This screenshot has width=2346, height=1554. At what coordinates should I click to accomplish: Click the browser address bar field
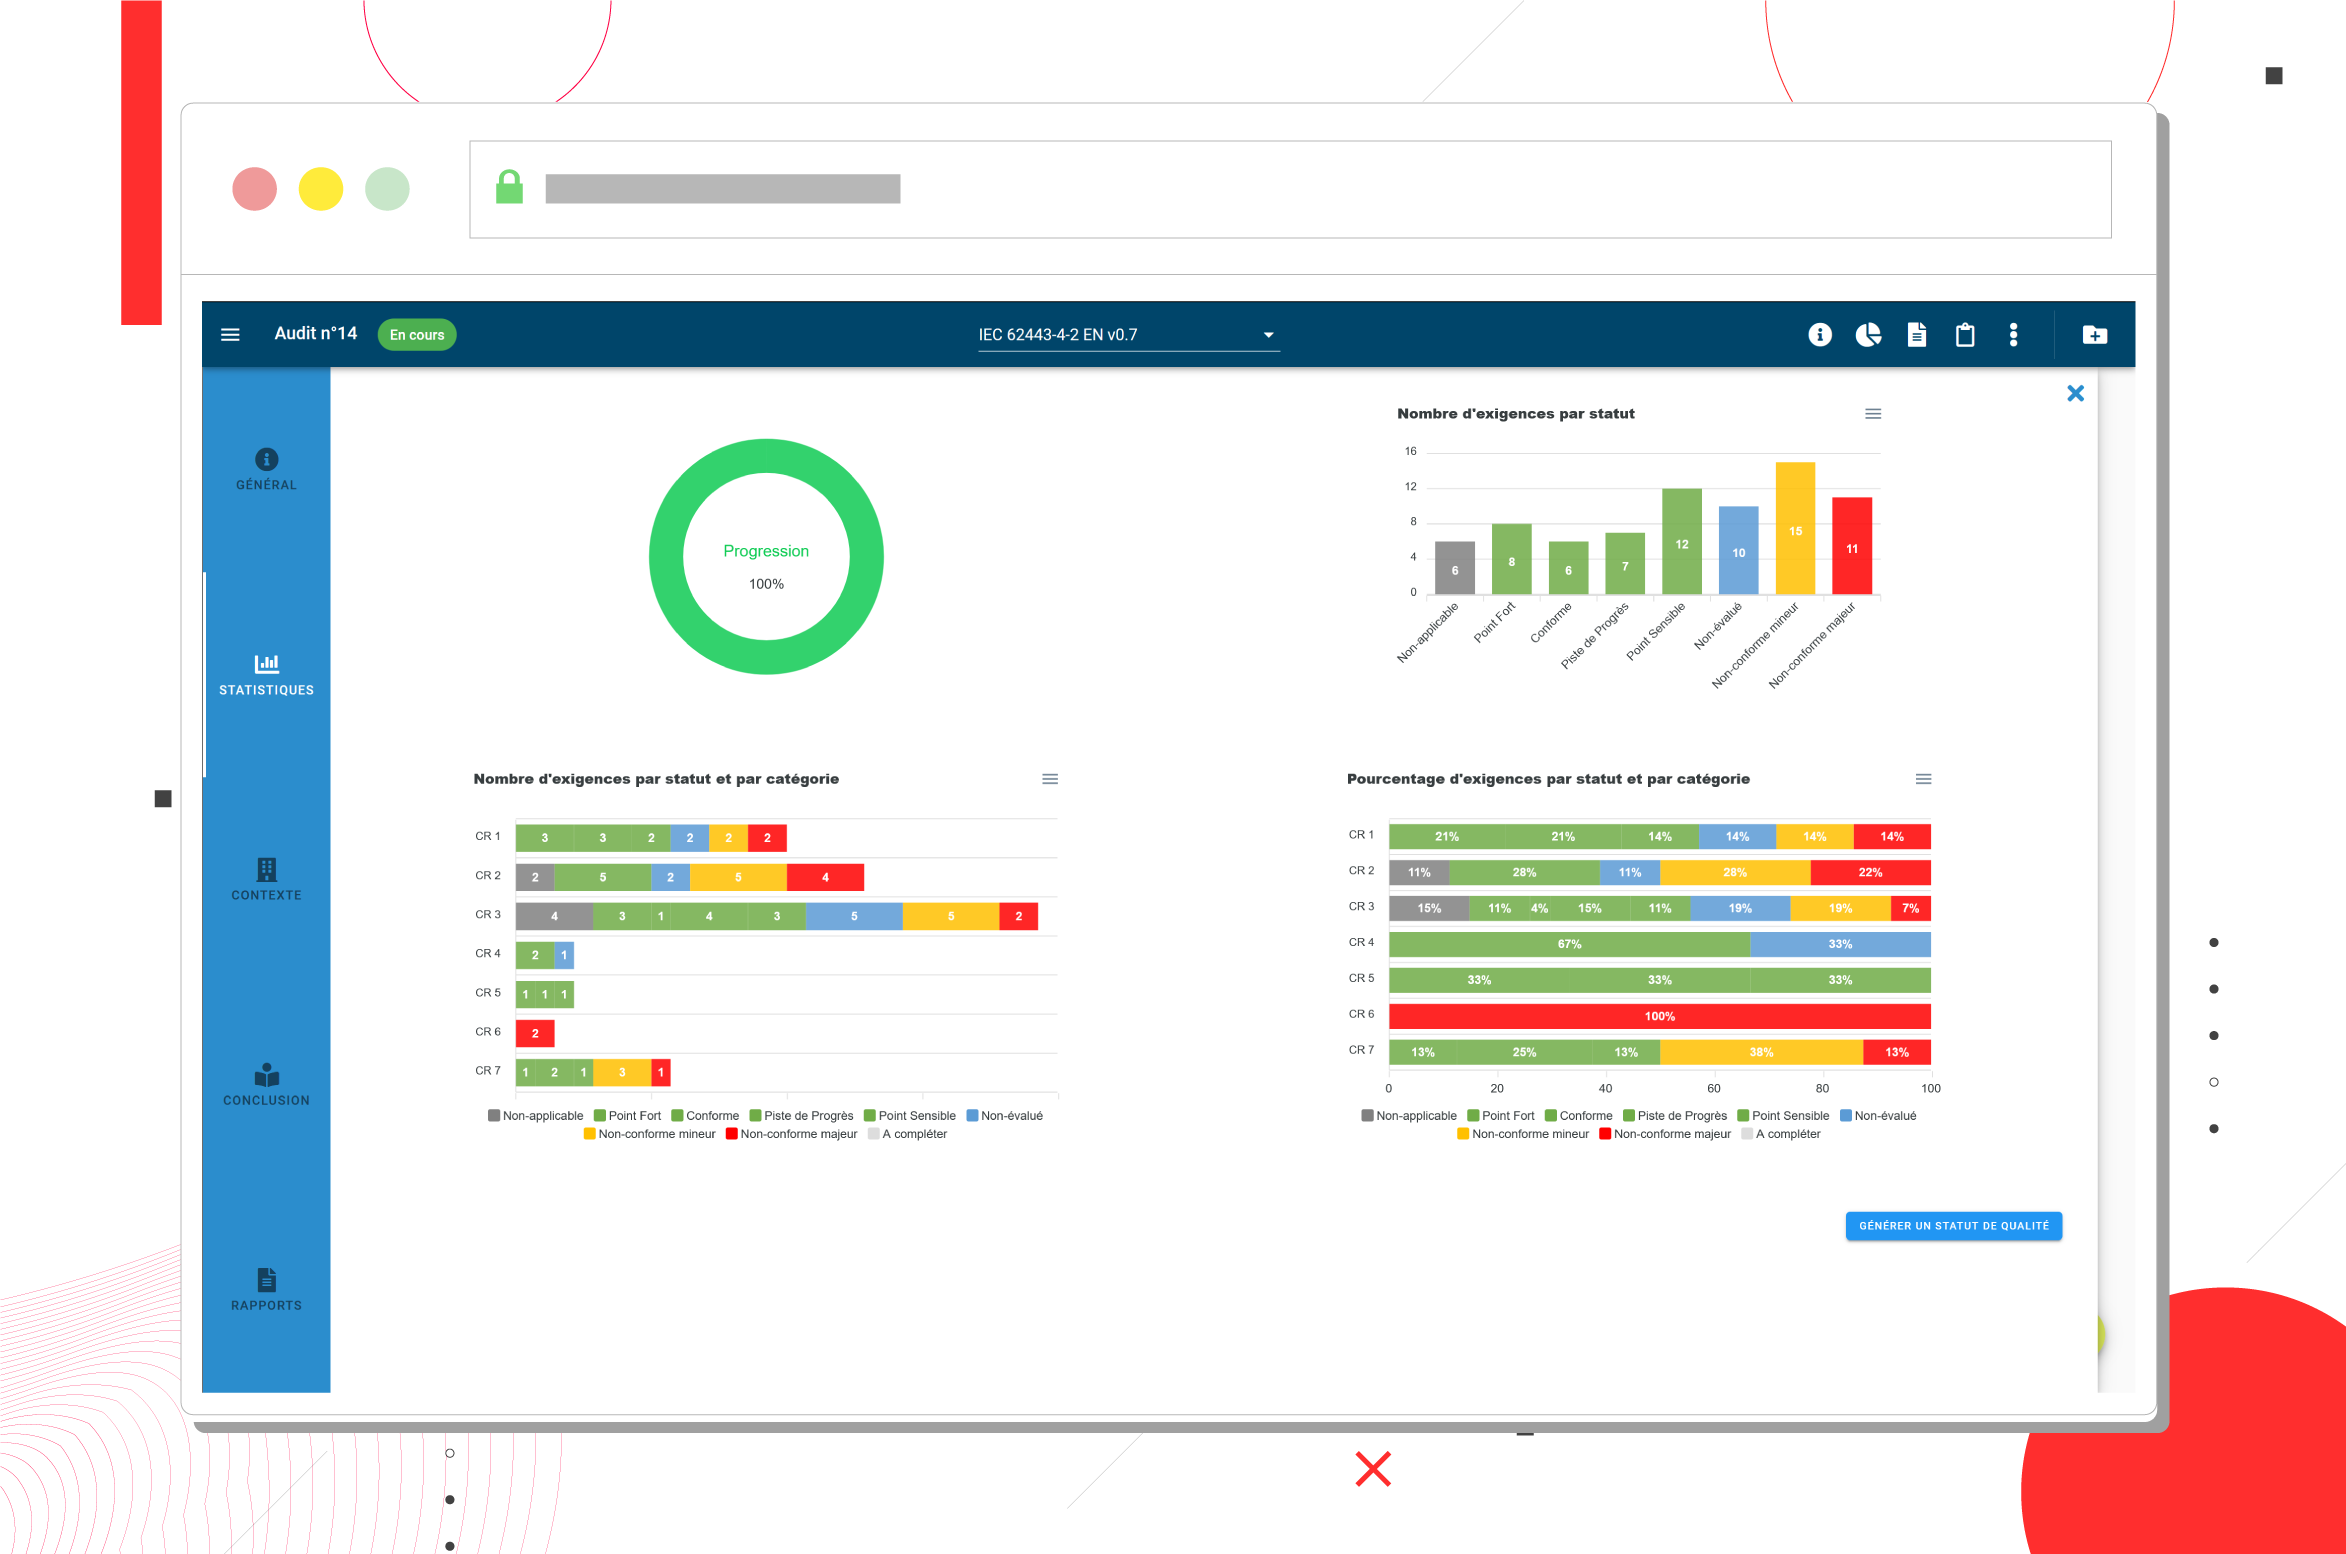point(1290,189)
